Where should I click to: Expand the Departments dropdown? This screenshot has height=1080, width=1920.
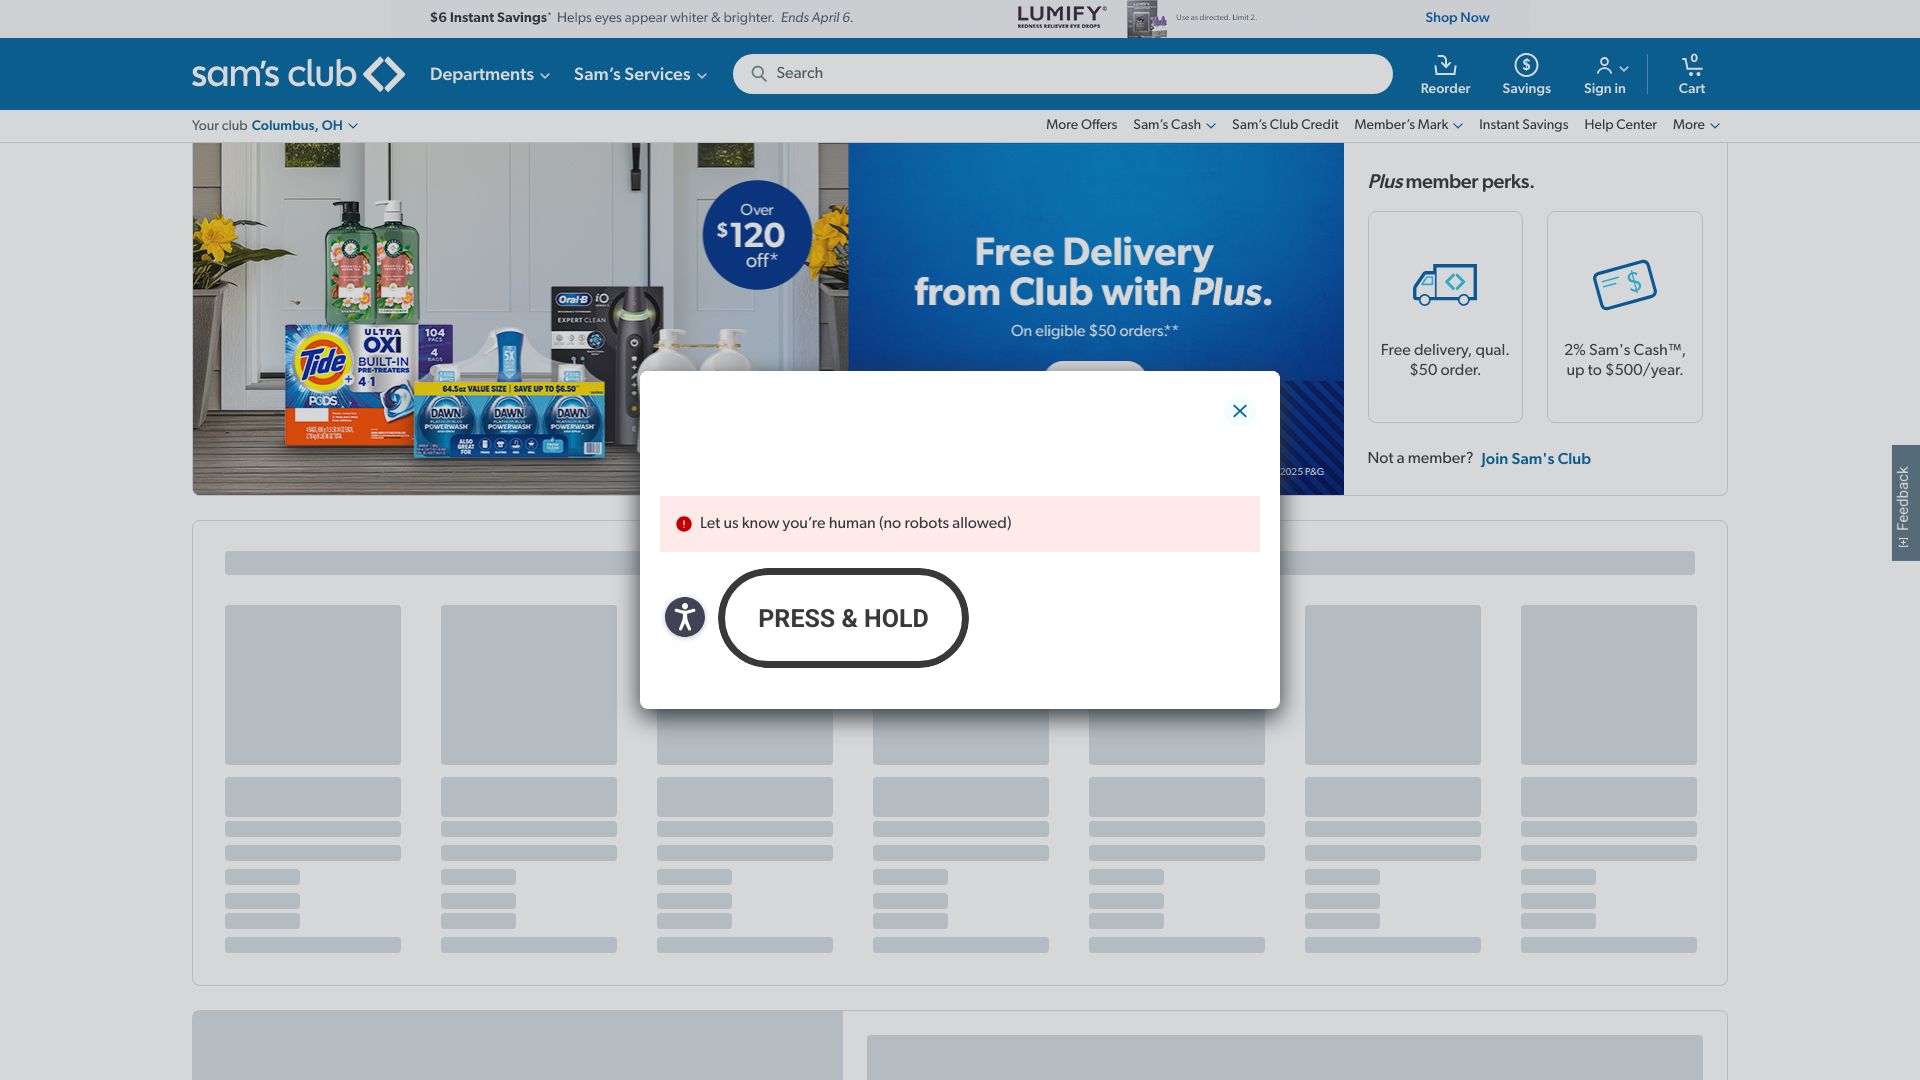click(x=489, y=74)
